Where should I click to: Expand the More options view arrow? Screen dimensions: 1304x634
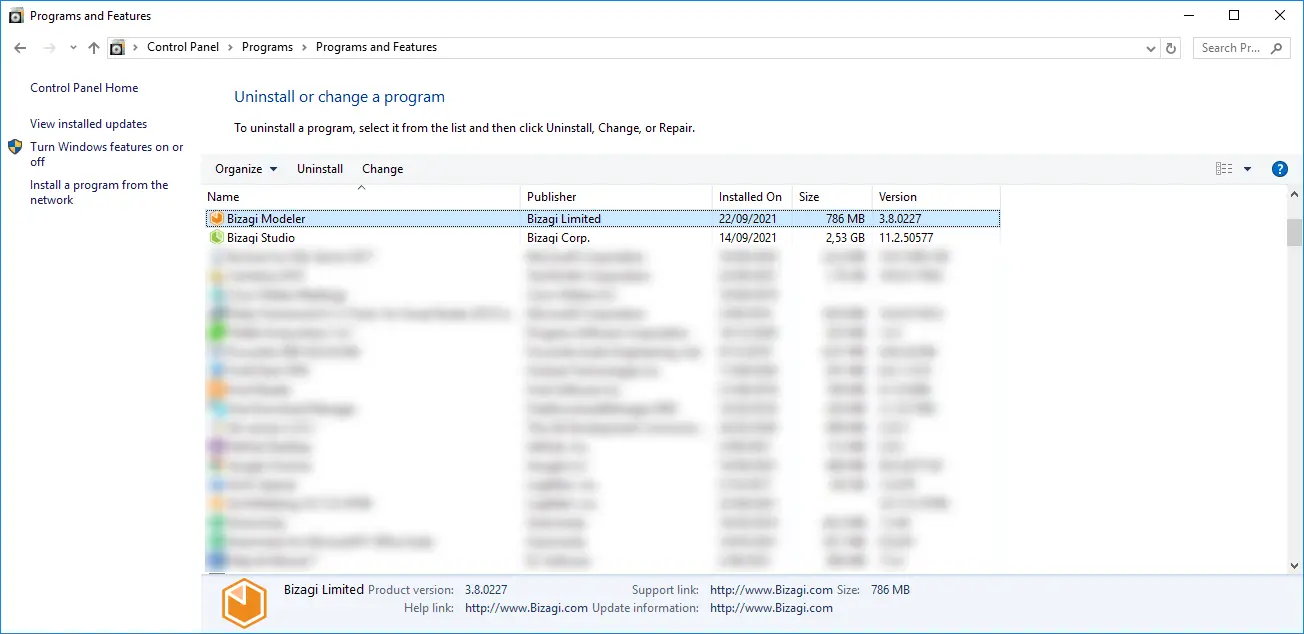coord(1247,169)
